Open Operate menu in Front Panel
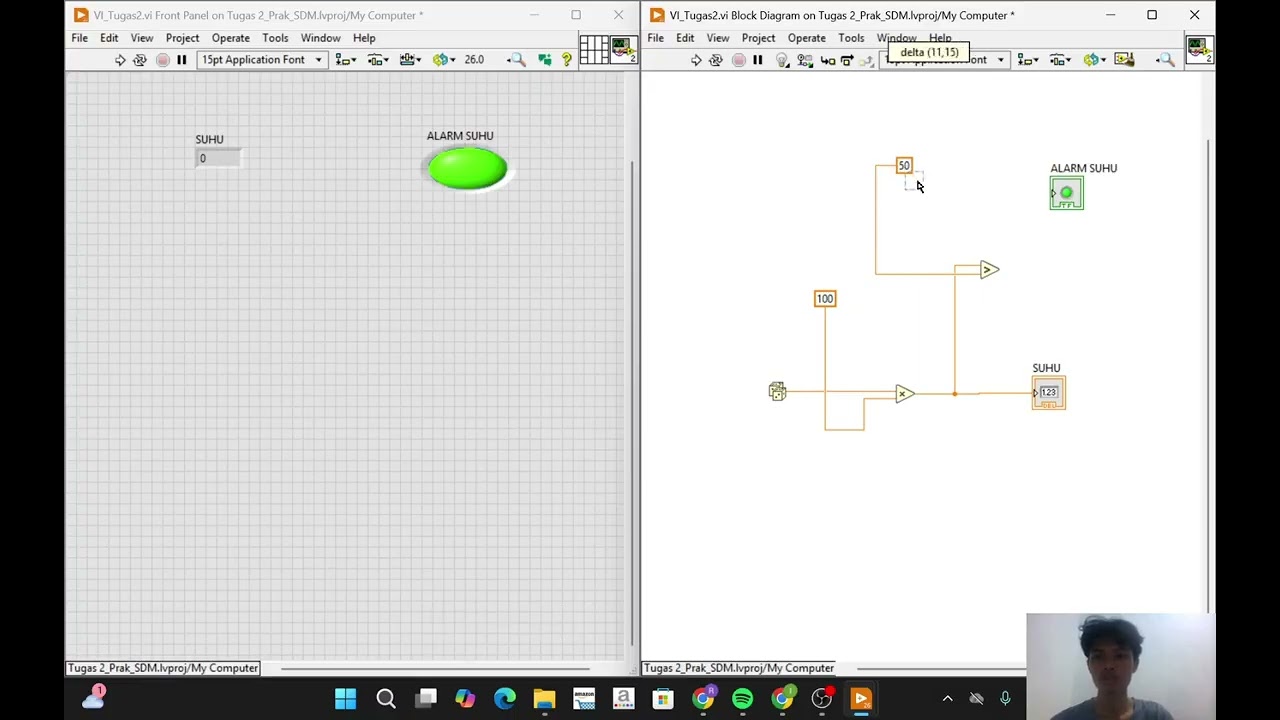The width and height of the screenshot is (1280, 720). 231,38
